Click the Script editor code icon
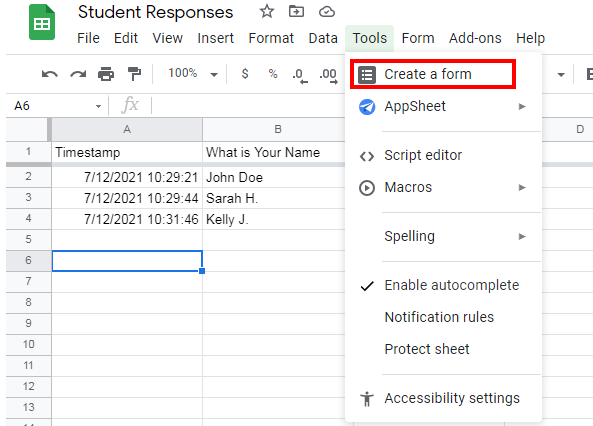This screenshot has width=593, height=426. click(367, 156)
